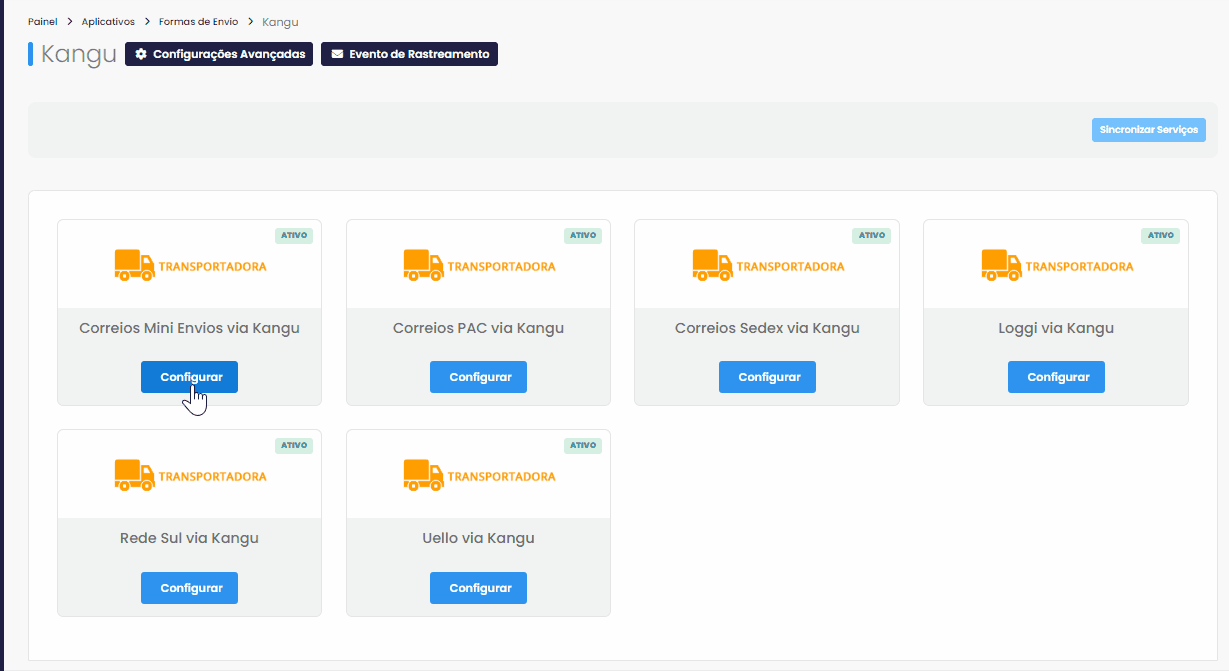This screenshot has width=1229, height=671.
Task: Click the Kangu breadcrumb entry
Action: [280, 21]
